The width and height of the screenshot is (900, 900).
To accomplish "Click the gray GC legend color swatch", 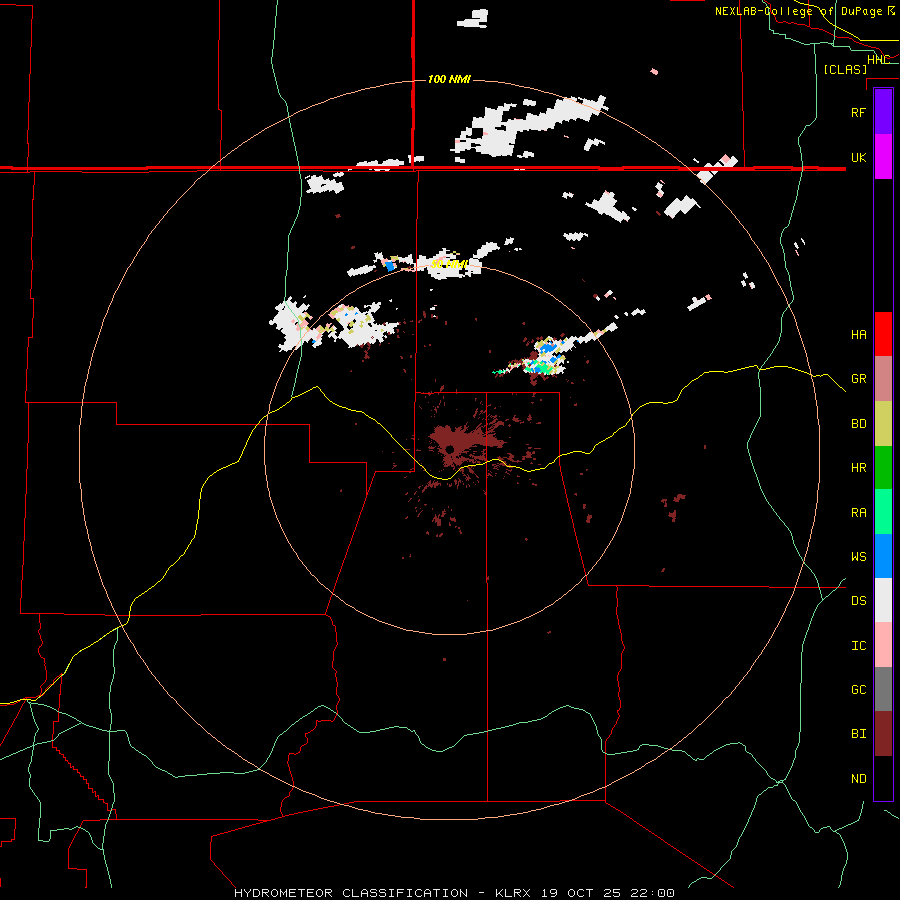I will (x=883, y=689).
